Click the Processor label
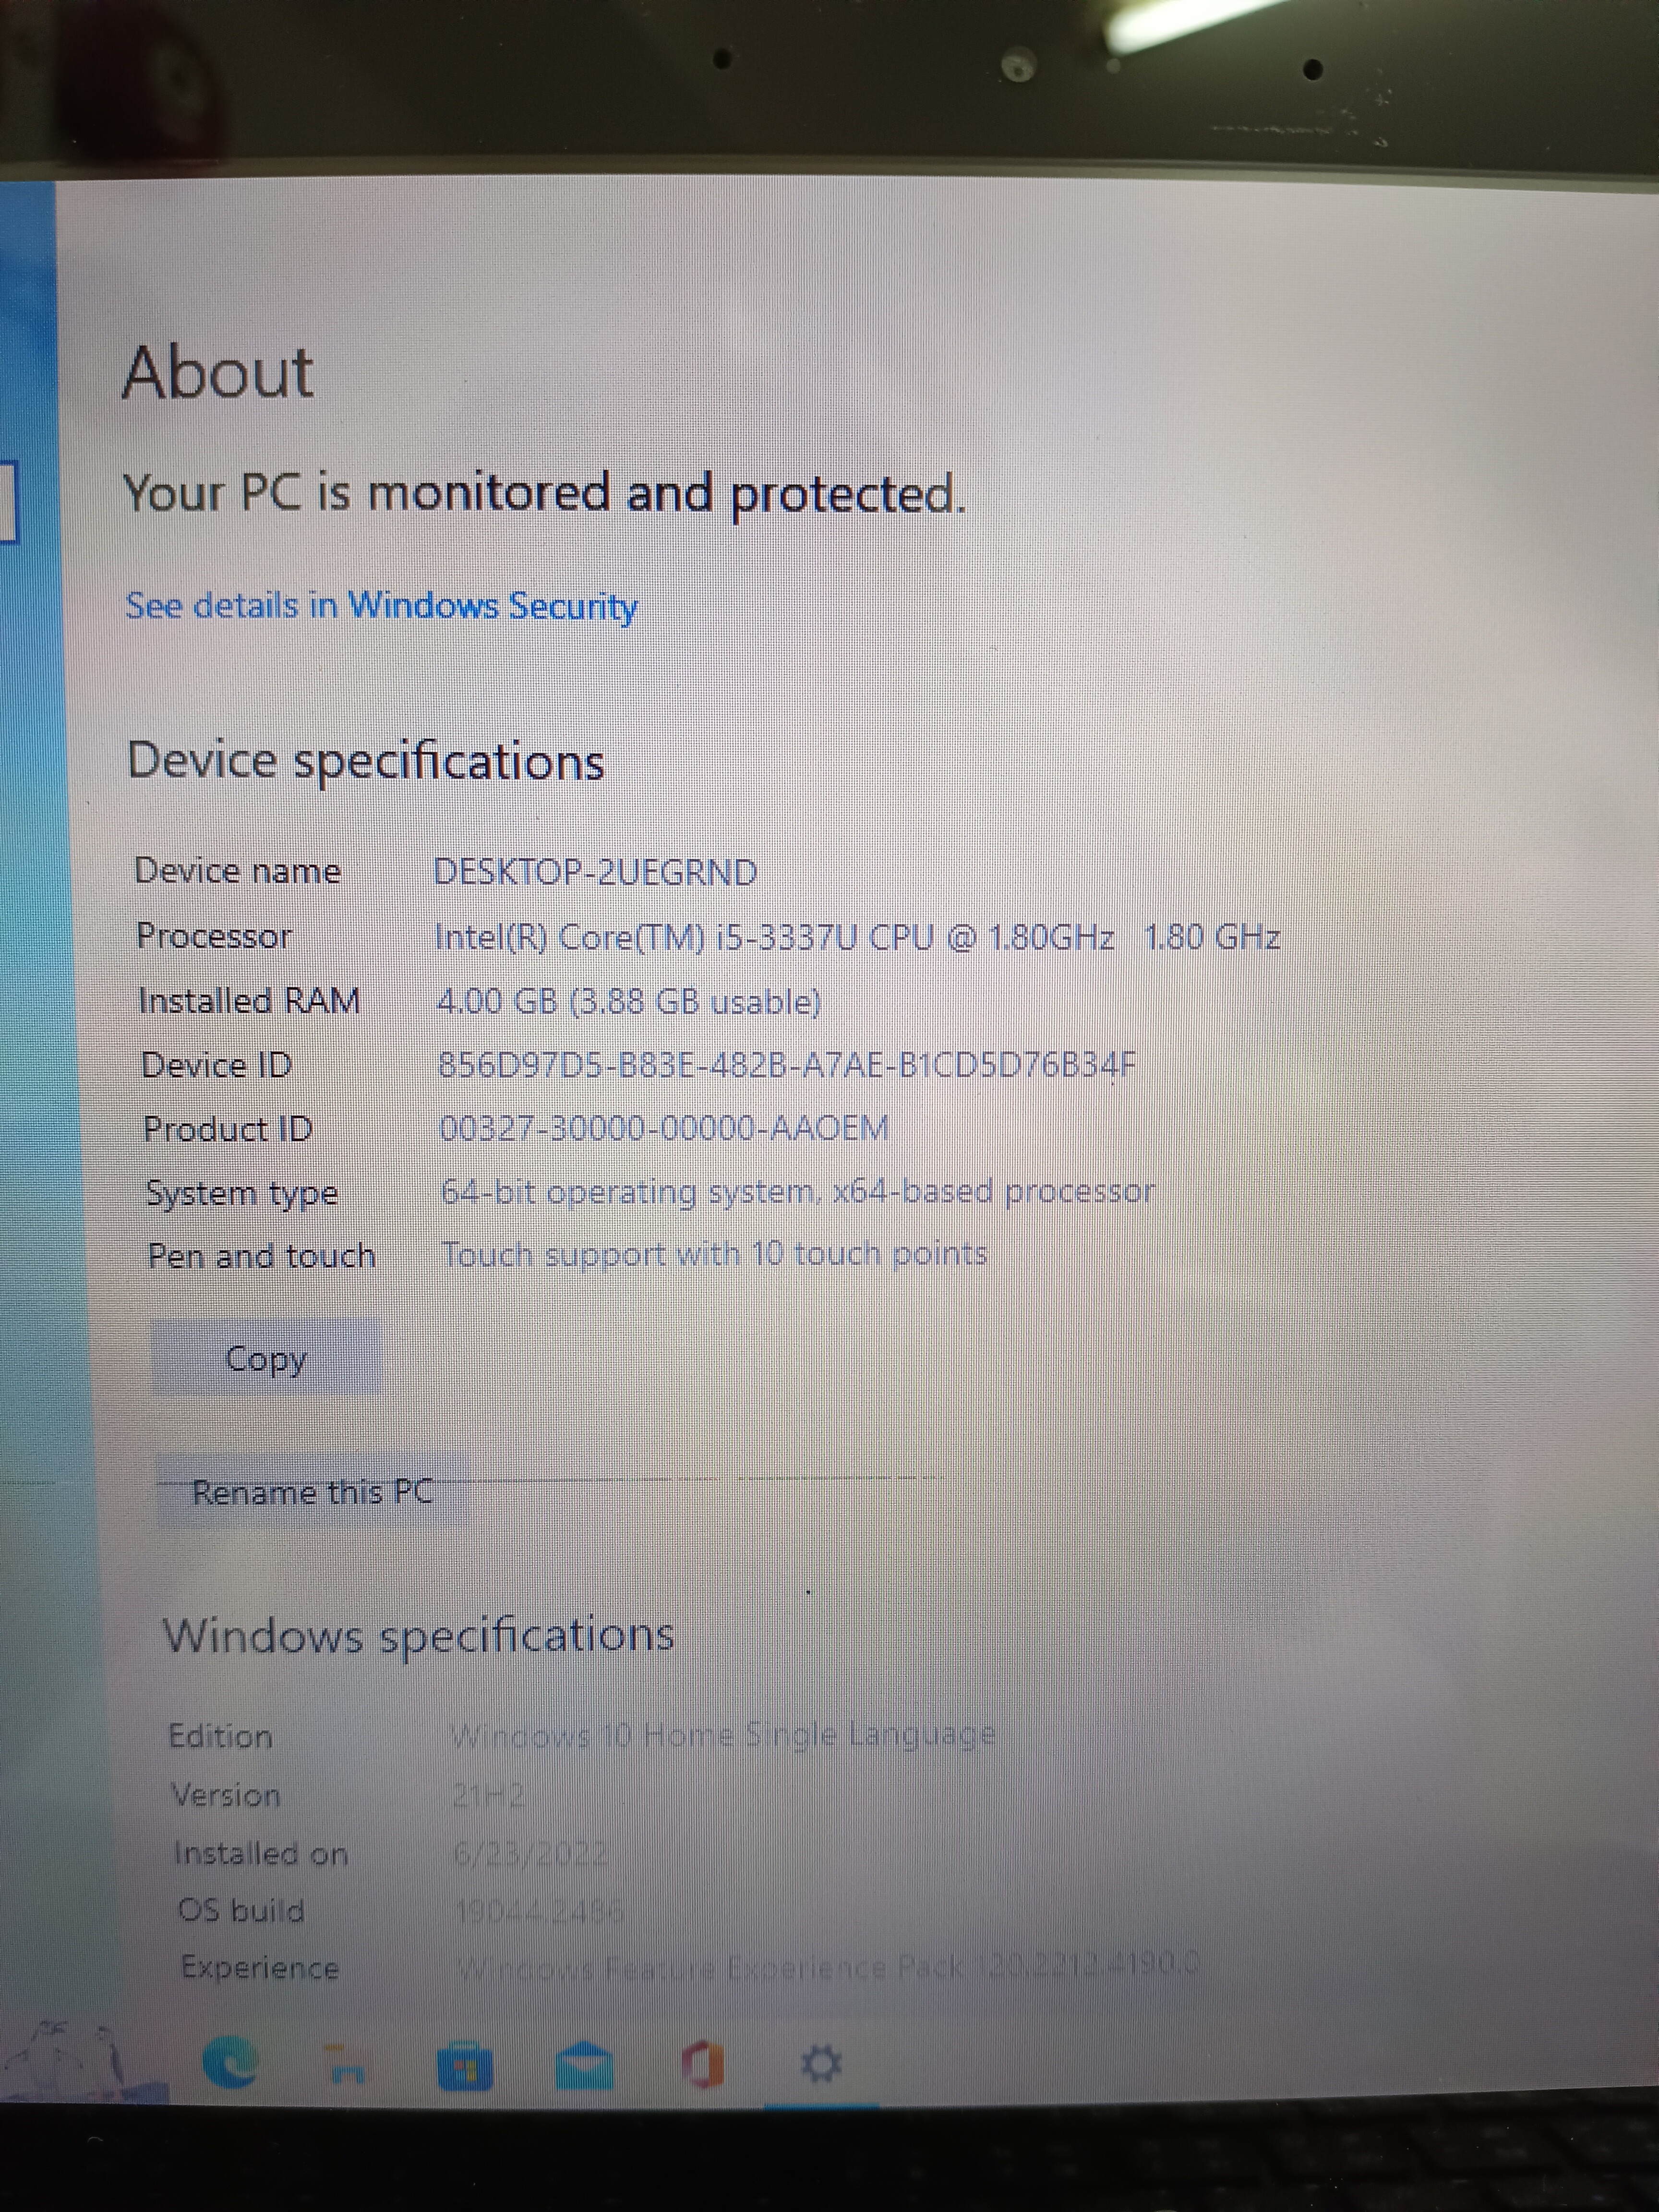Screen dimensions: 1659x2212 (214, 936)
